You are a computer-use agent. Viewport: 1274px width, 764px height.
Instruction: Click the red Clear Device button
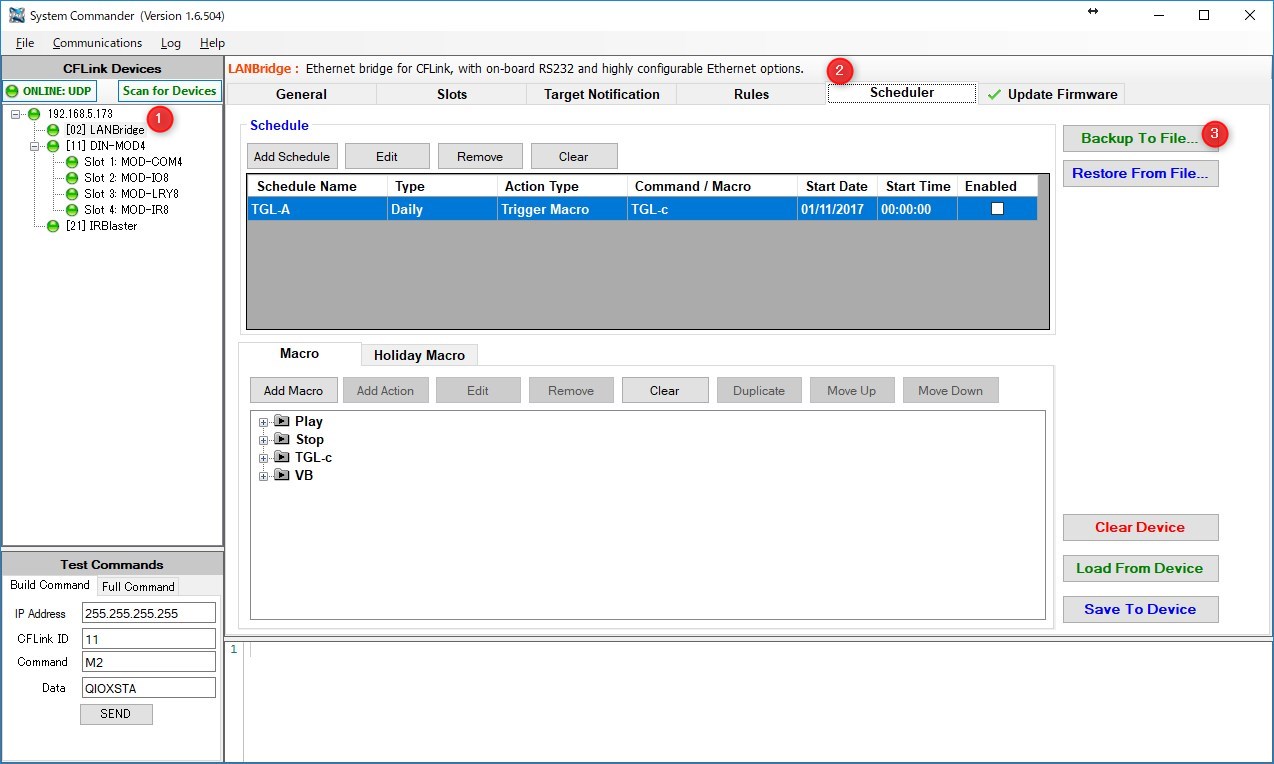1140,527
